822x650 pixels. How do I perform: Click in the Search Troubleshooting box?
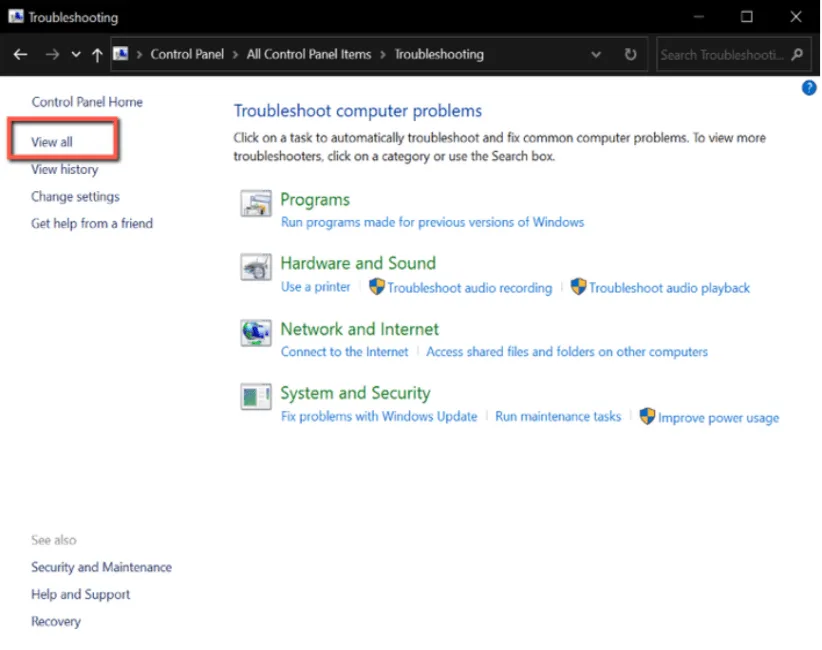(722, 55)
